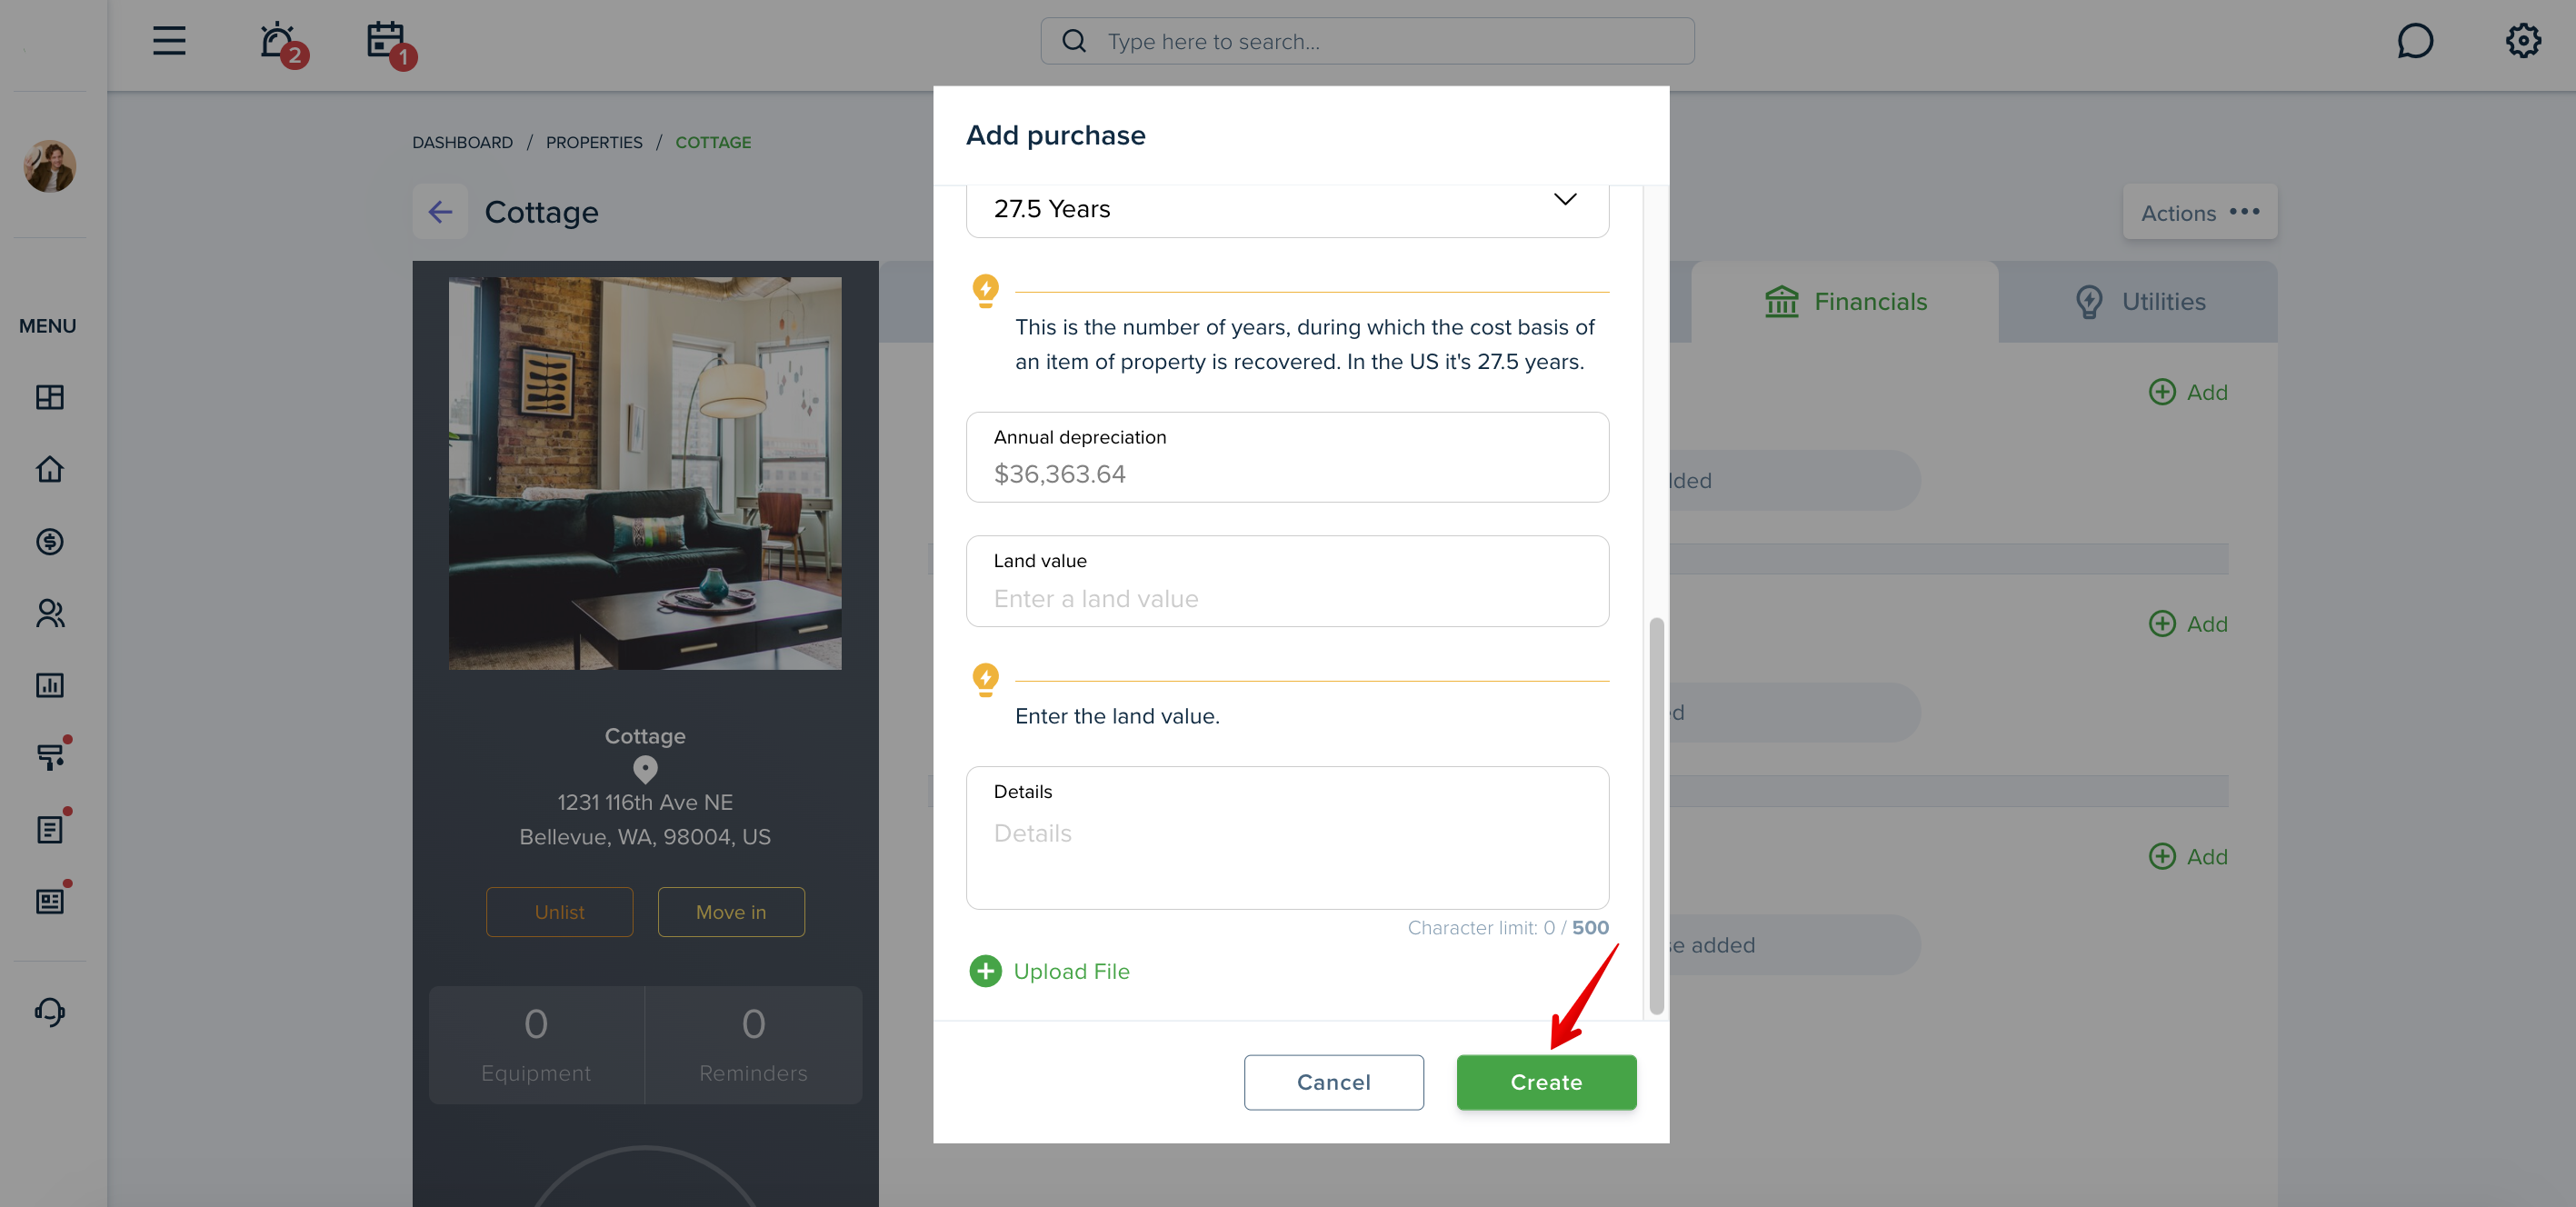Open support headset icon in sidebar
This screenshot has width=2576, height=1207.
(50, 1012)
